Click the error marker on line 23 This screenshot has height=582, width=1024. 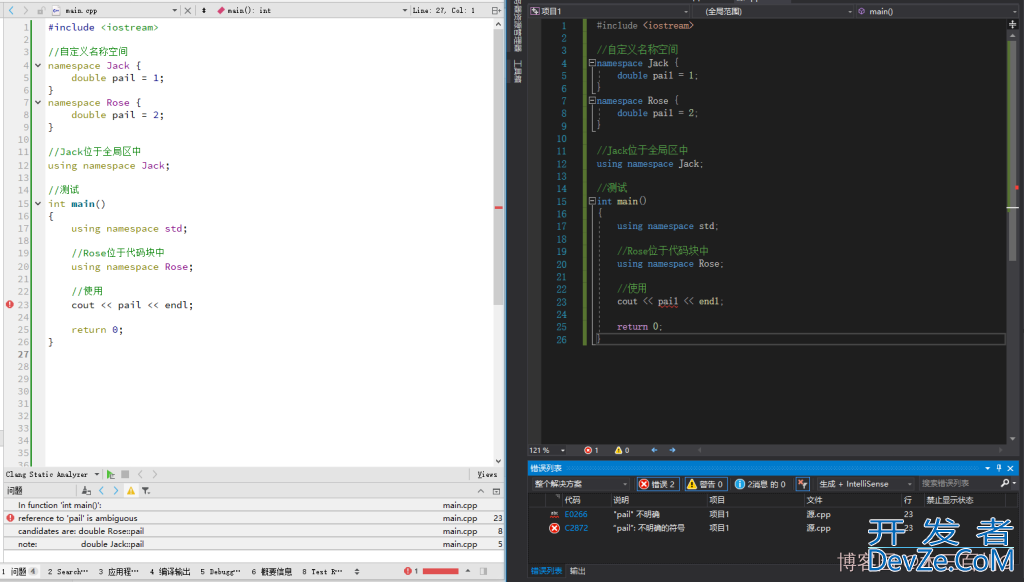(x=10, y=304)
